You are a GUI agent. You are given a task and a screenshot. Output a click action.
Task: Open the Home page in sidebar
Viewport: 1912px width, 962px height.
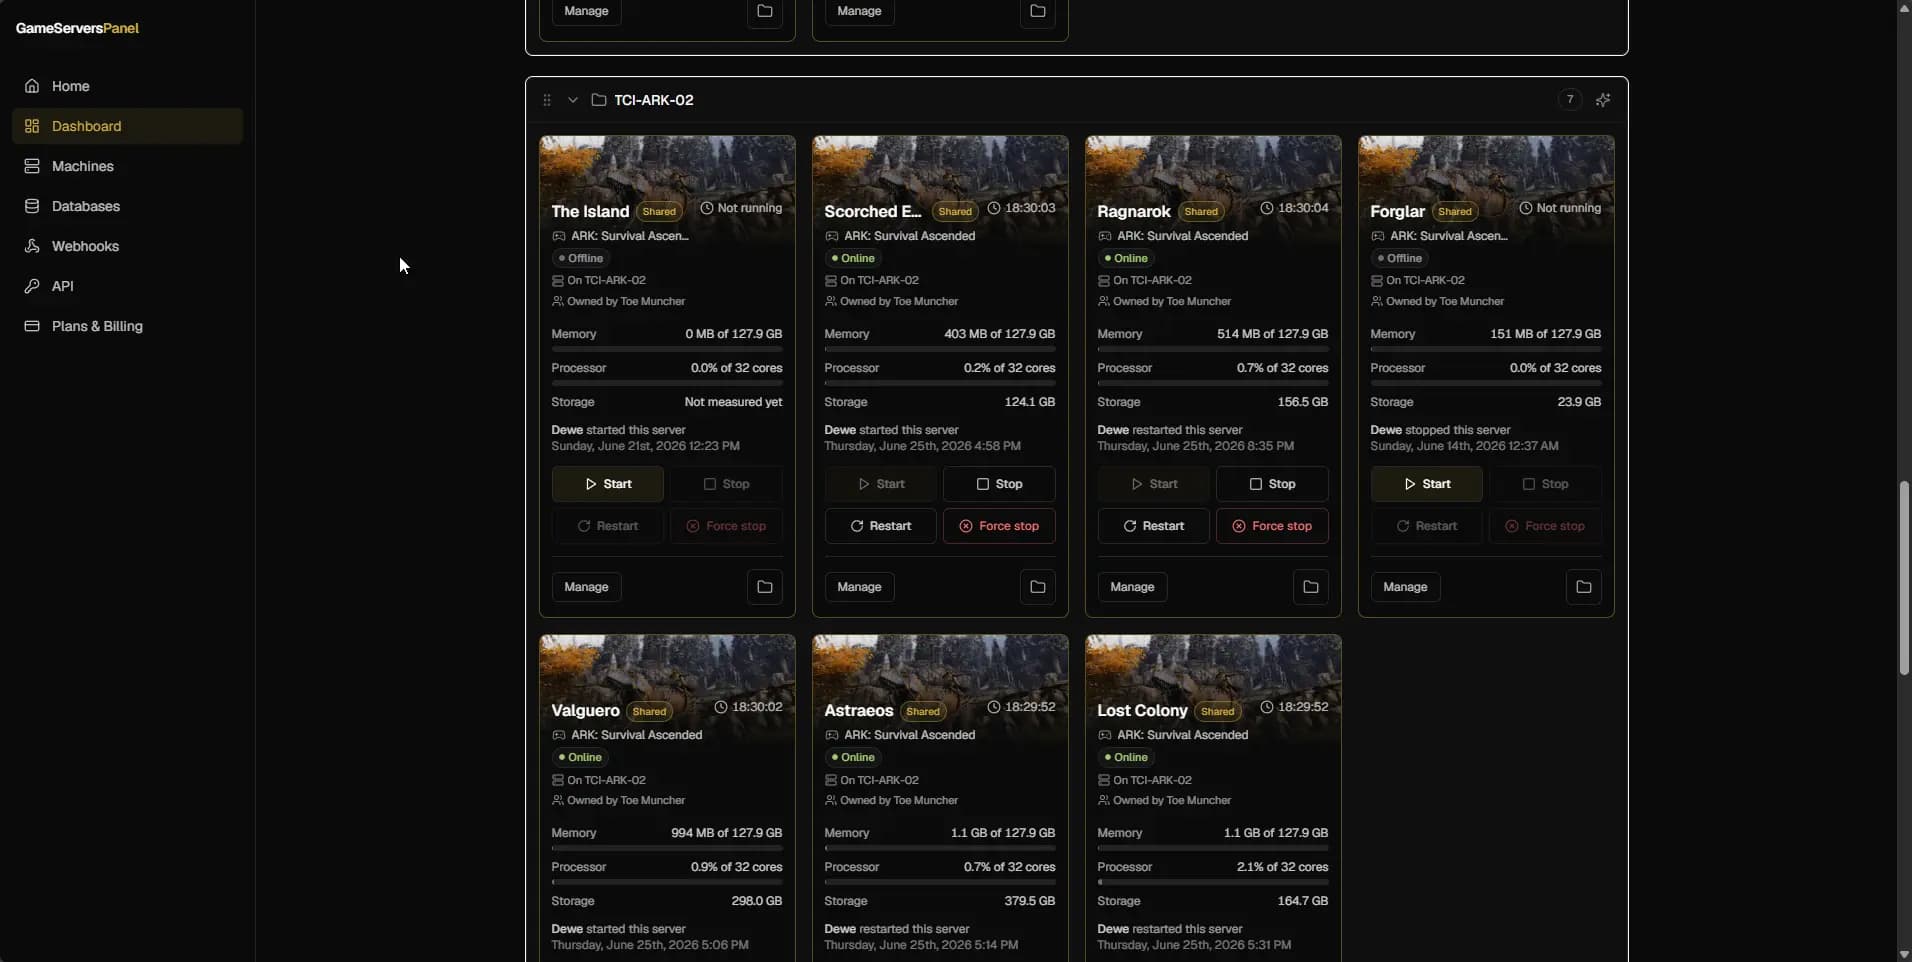(x=127, y=86)
